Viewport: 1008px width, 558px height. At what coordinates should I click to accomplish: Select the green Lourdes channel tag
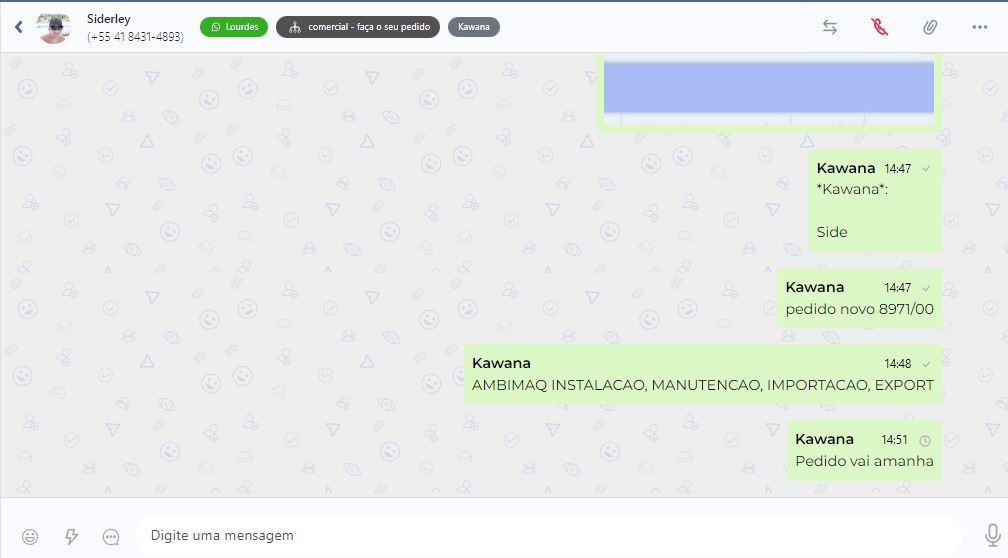coord(234,27)
